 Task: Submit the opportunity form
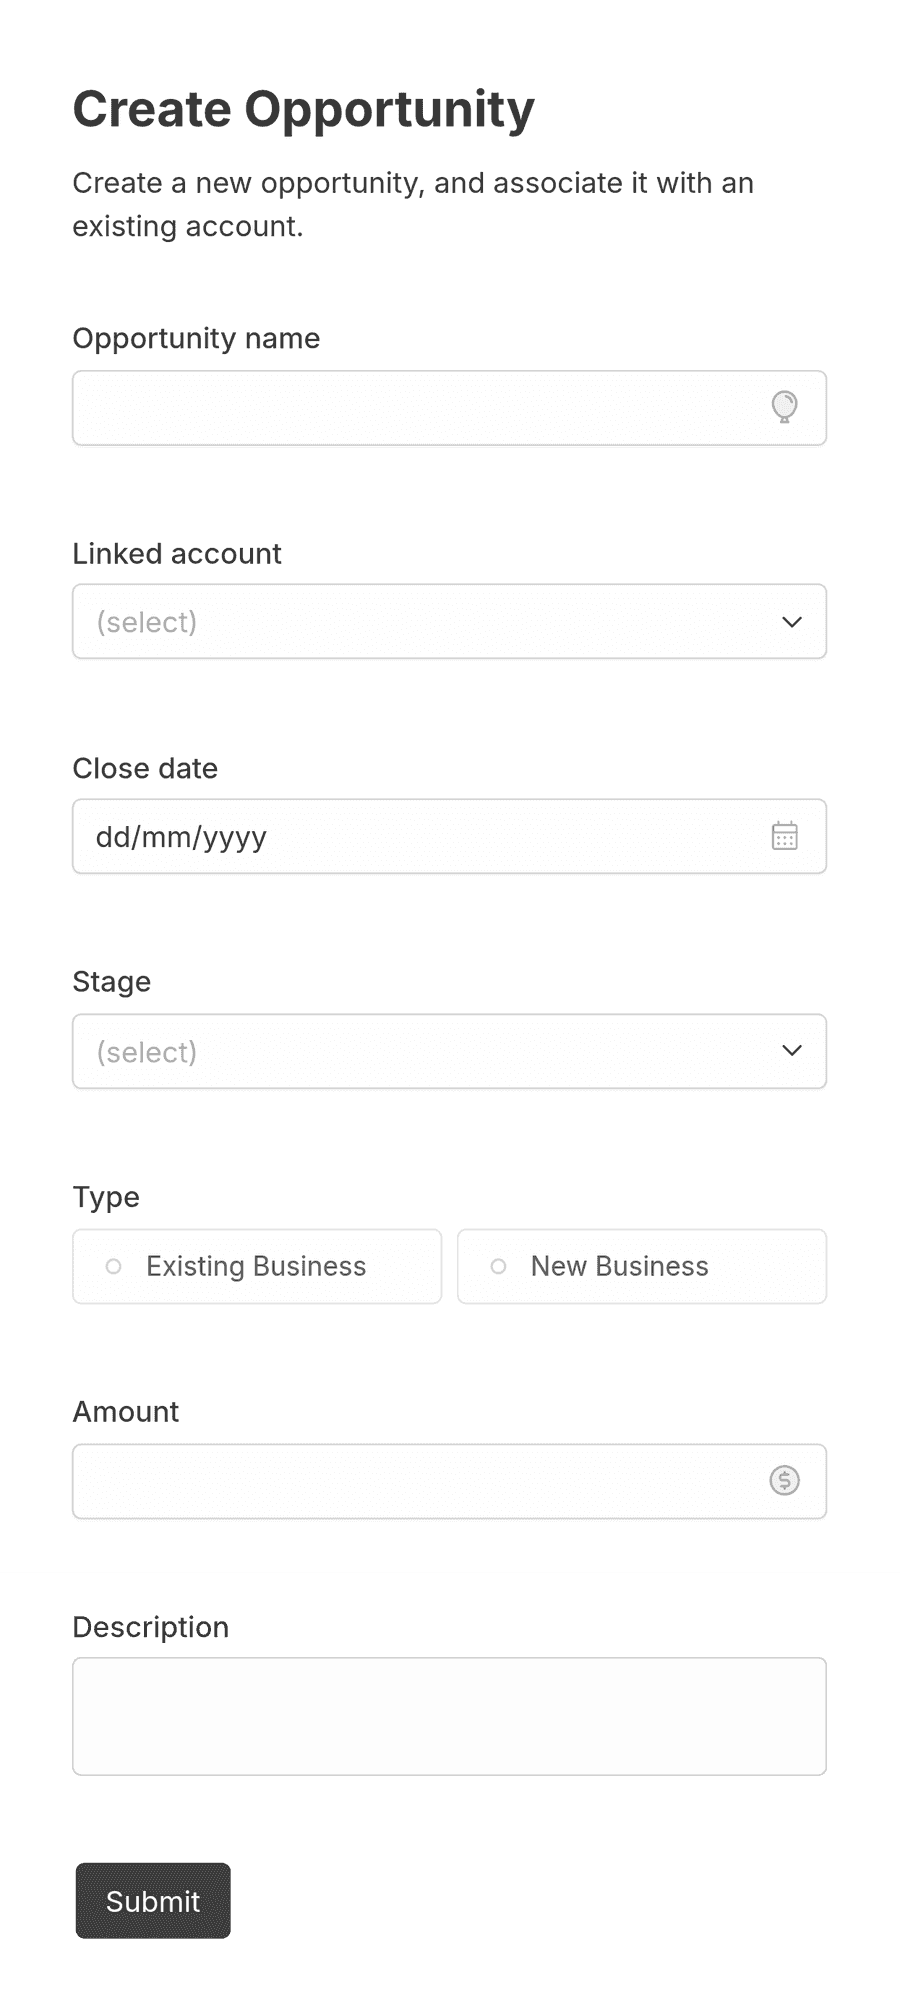[153, 1900]
